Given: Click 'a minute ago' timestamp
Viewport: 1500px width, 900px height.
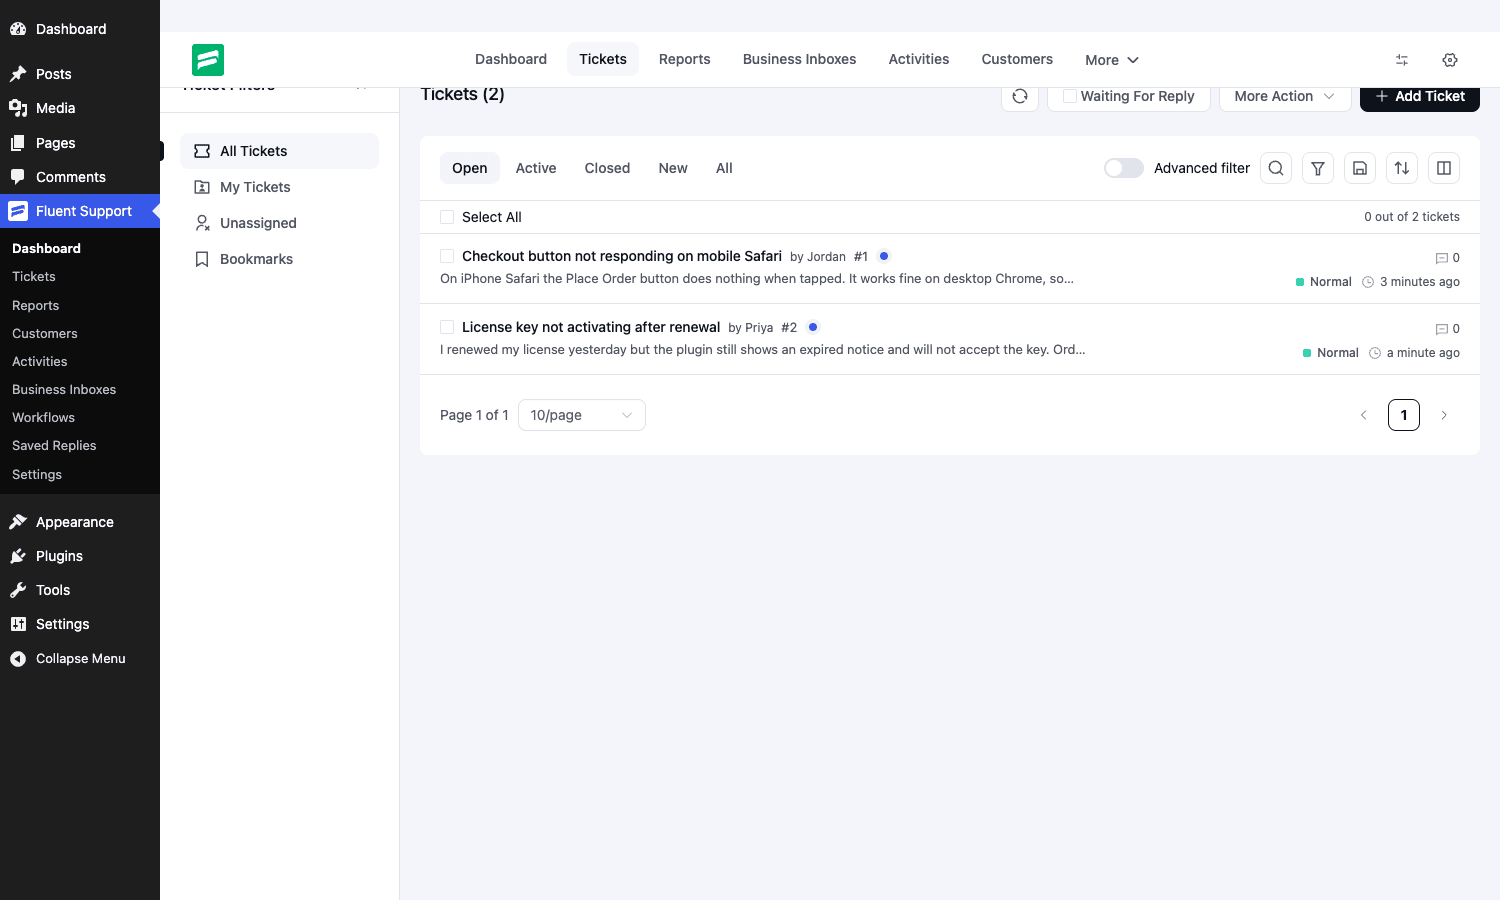Looking at the screenshot, I should 1423,353.
